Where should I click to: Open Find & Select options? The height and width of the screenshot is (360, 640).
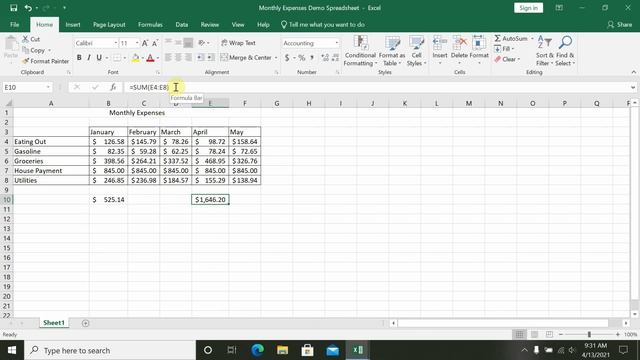pos(565,51)
